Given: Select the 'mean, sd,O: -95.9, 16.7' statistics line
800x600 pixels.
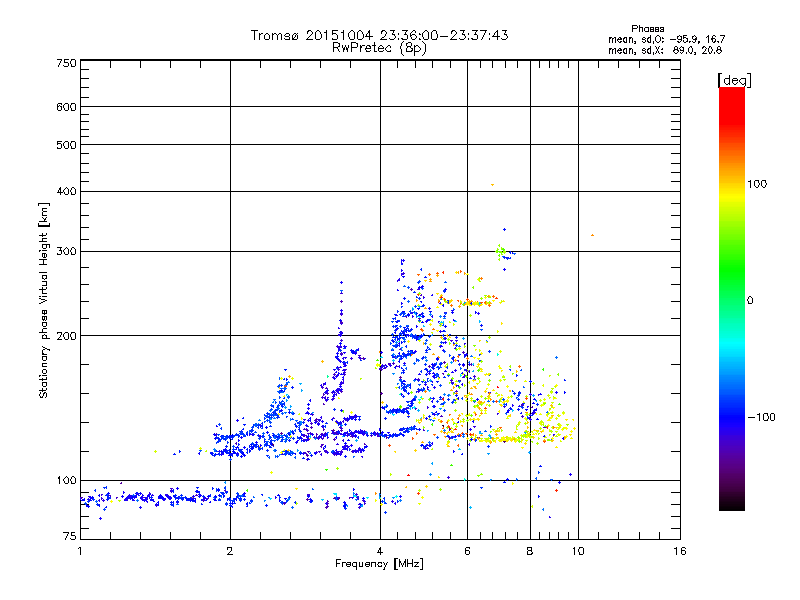Looking at the screenshot, I should (x=666, y=39).
